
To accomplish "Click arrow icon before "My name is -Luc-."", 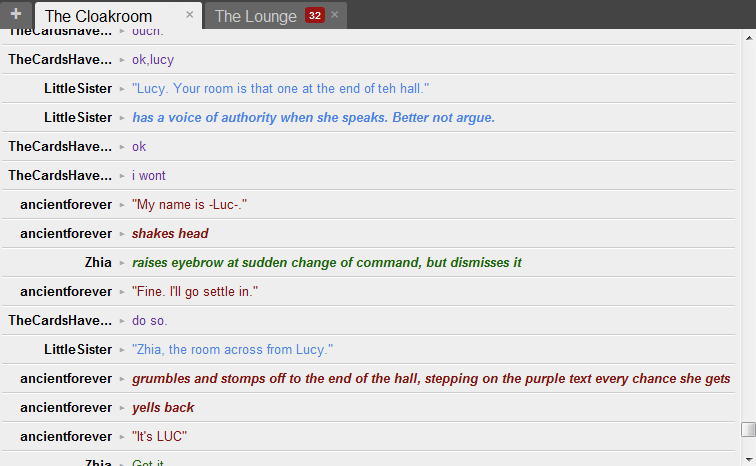I will (122, 205).
